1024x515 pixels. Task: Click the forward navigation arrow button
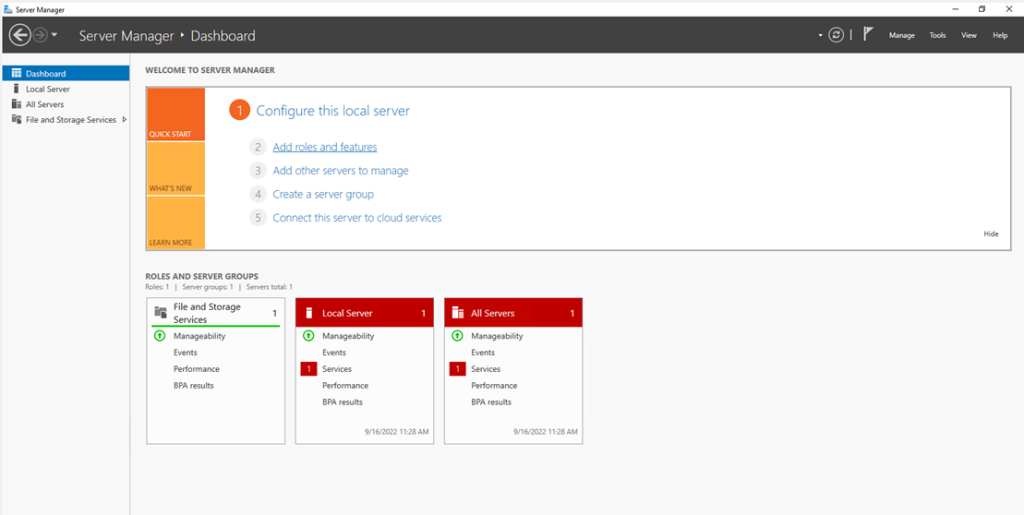coord(40,35)
